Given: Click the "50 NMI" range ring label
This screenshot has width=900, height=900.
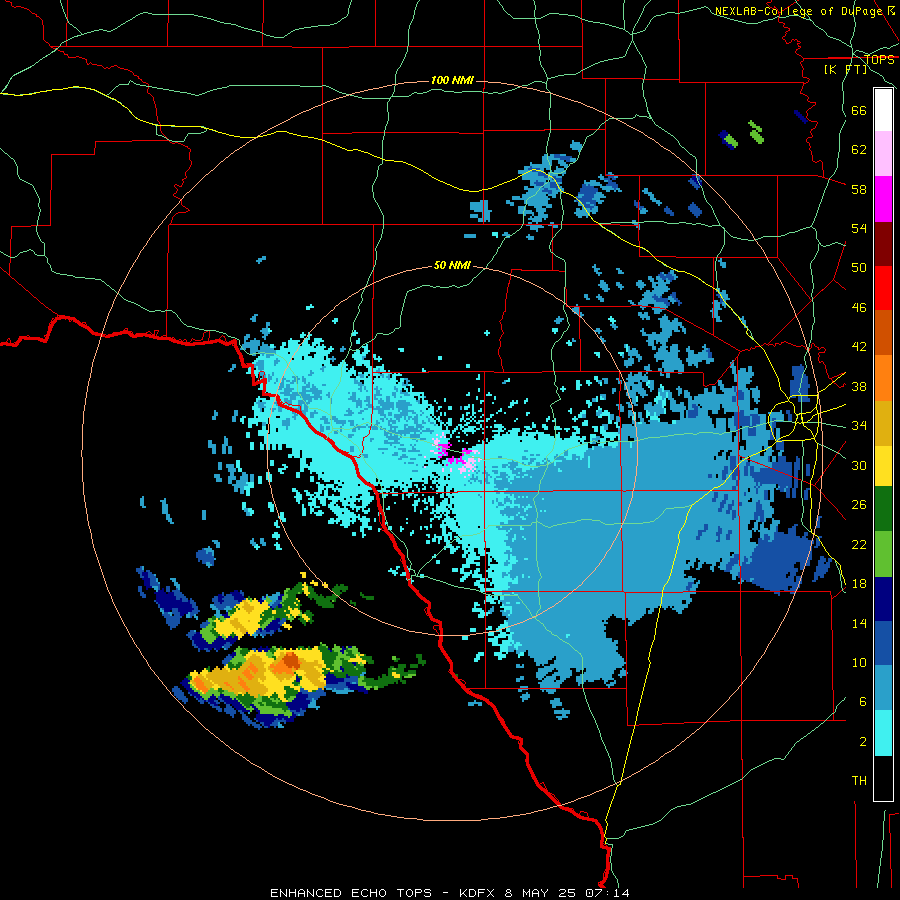Looking at the screenshot, I should tap(452, 265).
